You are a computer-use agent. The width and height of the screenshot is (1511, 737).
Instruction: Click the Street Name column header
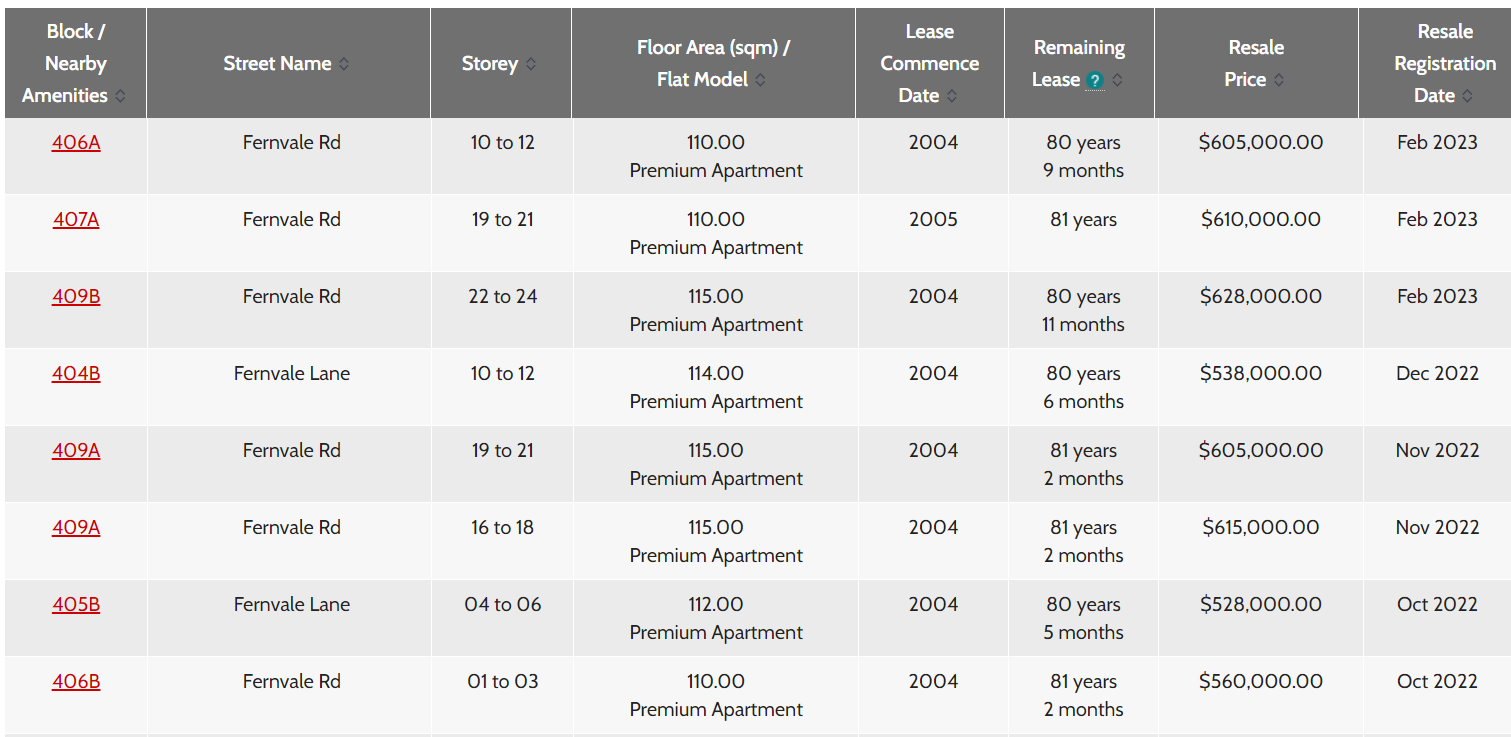tap(288, 63)
